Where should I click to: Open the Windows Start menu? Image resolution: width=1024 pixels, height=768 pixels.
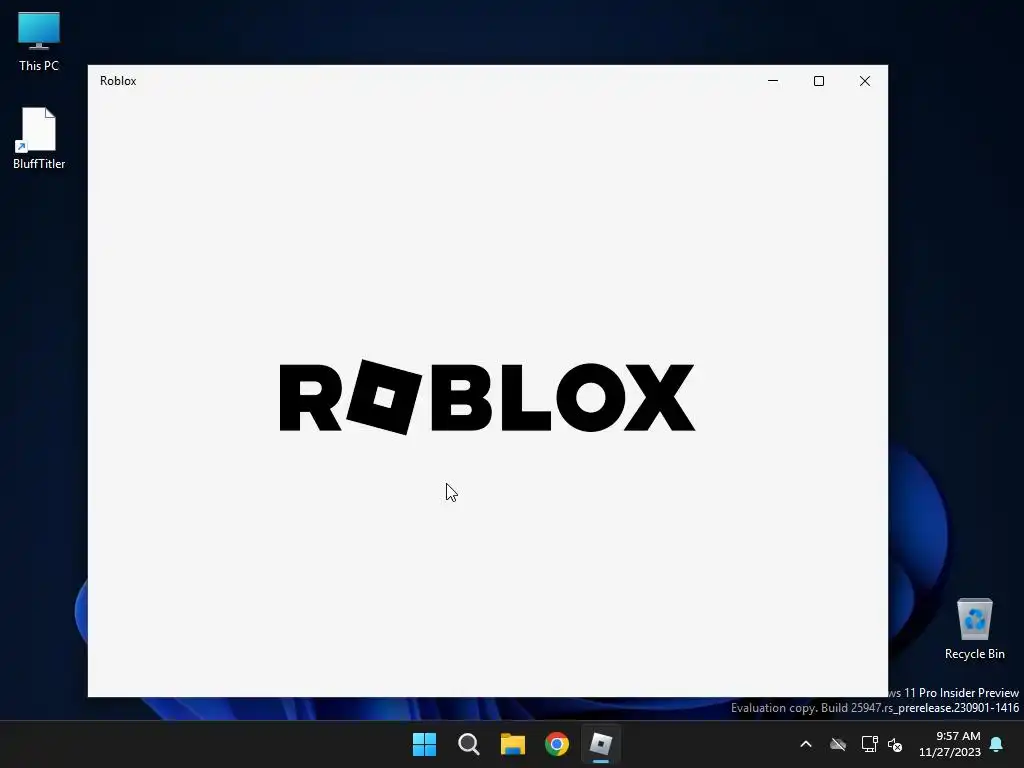click(424, 744)
